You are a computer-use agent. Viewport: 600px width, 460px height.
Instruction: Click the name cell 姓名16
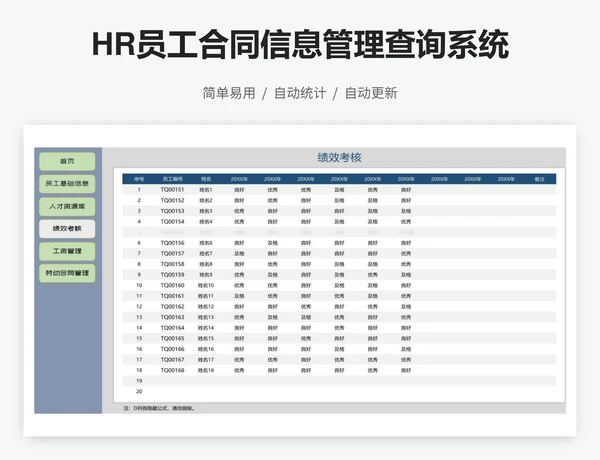click(206, 349)
